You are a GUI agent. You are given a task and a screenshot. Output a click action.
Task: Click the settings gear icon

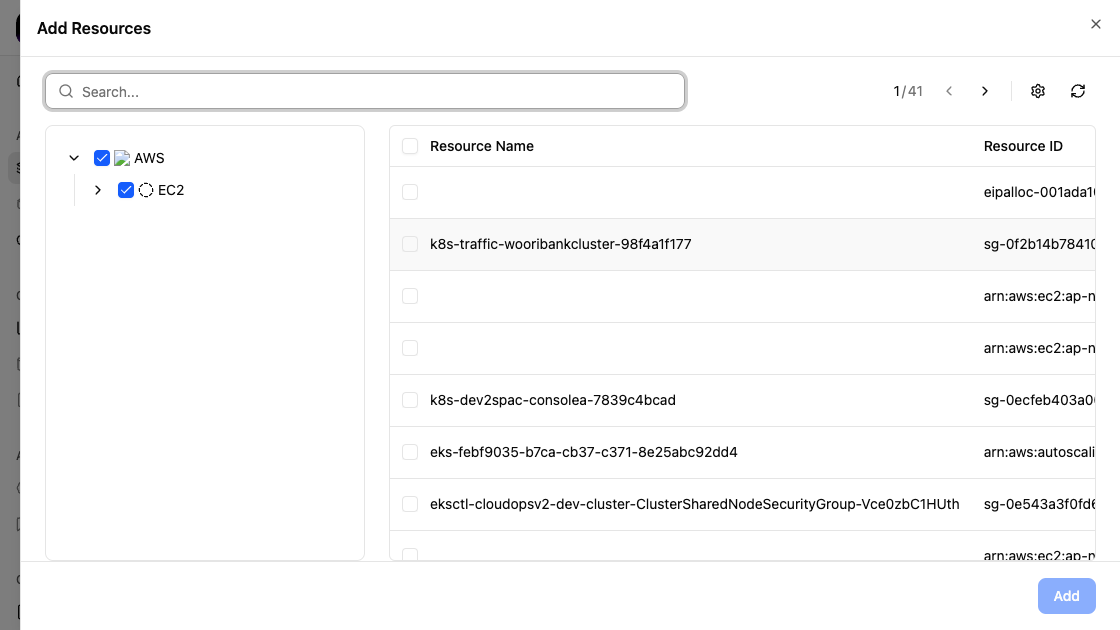coord(1038,91)
